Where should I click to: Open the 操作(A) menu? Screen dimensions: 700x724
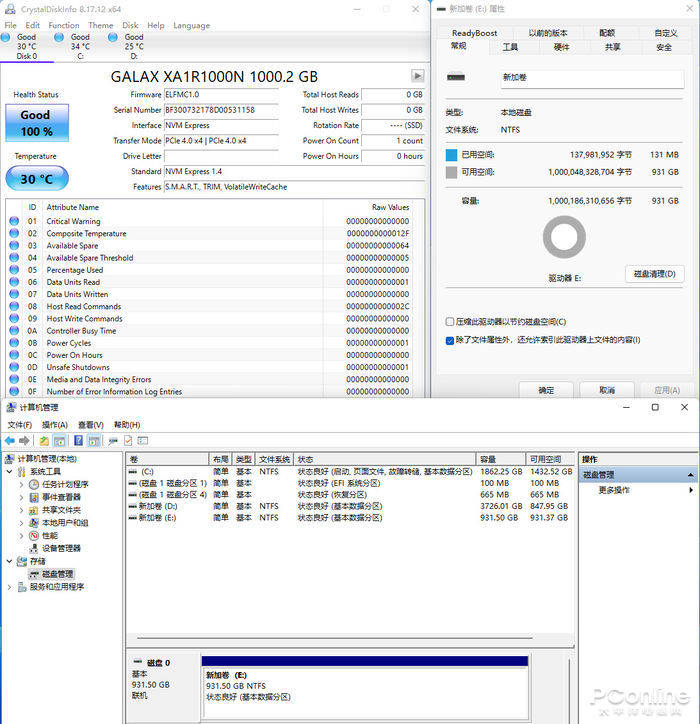tap(54, 425)
